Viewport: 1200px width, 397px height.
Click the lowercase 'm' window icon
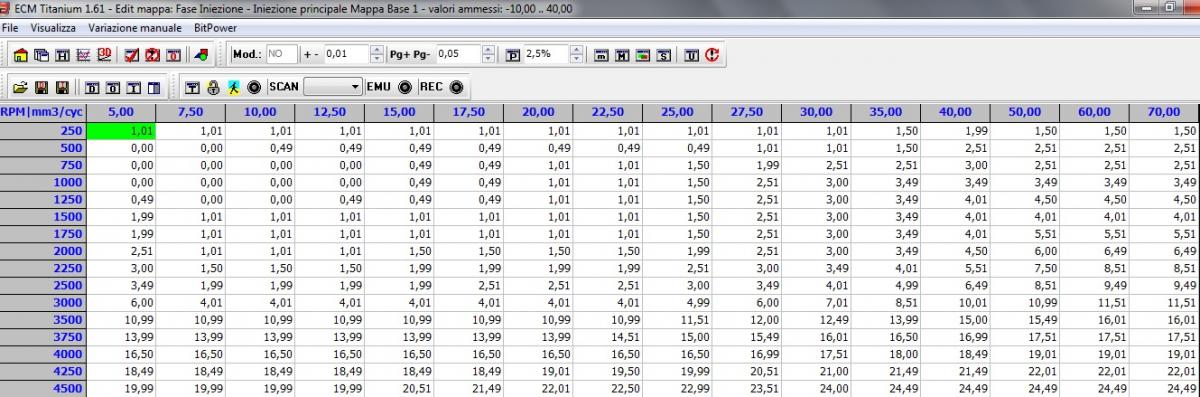tap(601, 55)
